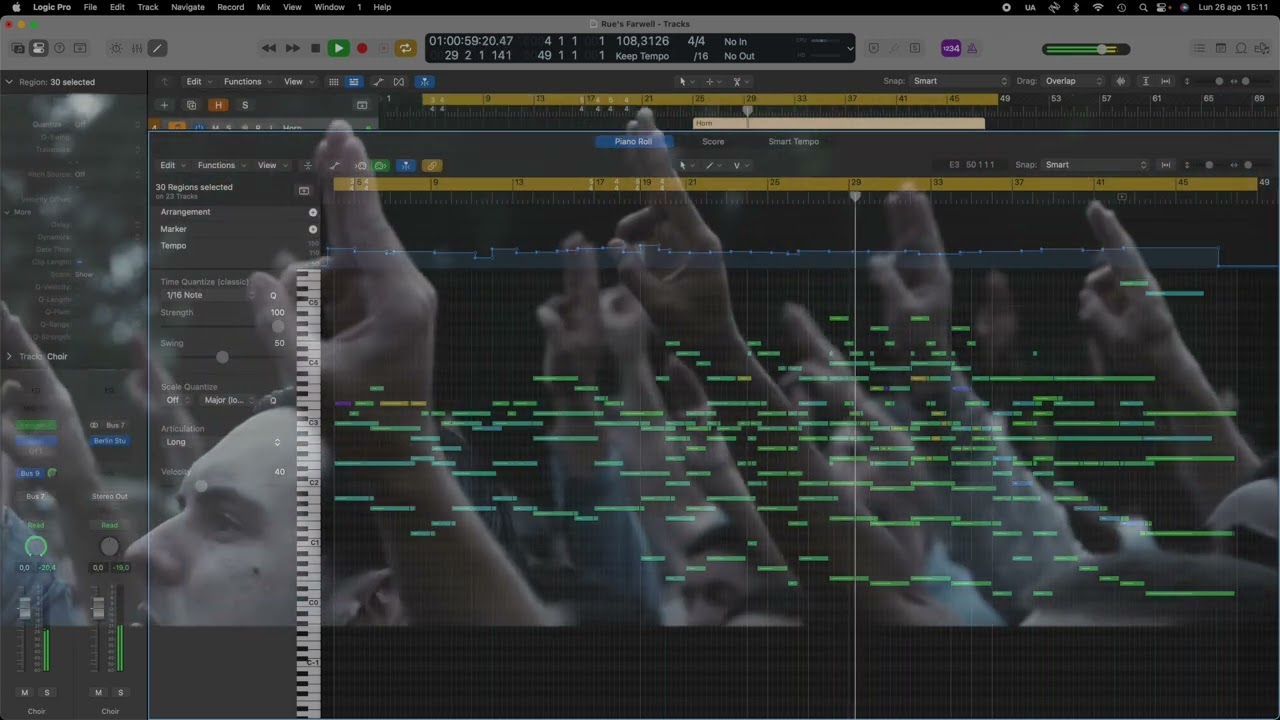
Task: Open the Navigate menu
Action: [x=188, y=7]
